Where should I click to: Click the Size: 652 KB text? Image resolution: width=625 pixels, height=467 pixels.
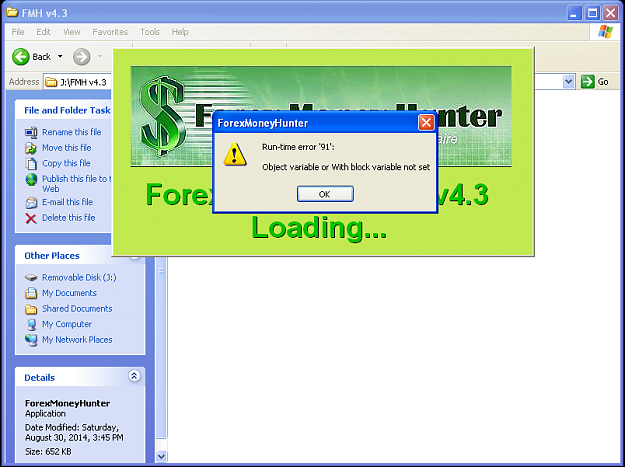coord(48,452)
